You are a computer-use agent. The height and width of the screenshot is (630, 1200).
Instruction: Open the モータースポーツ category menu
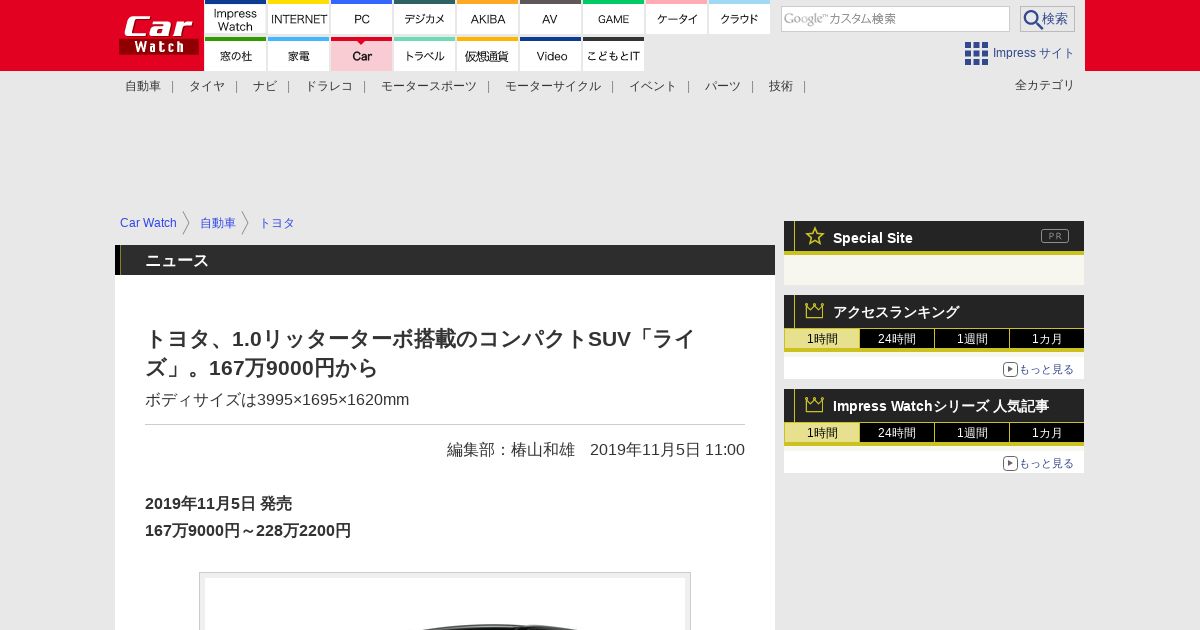(x=429, y=86)
